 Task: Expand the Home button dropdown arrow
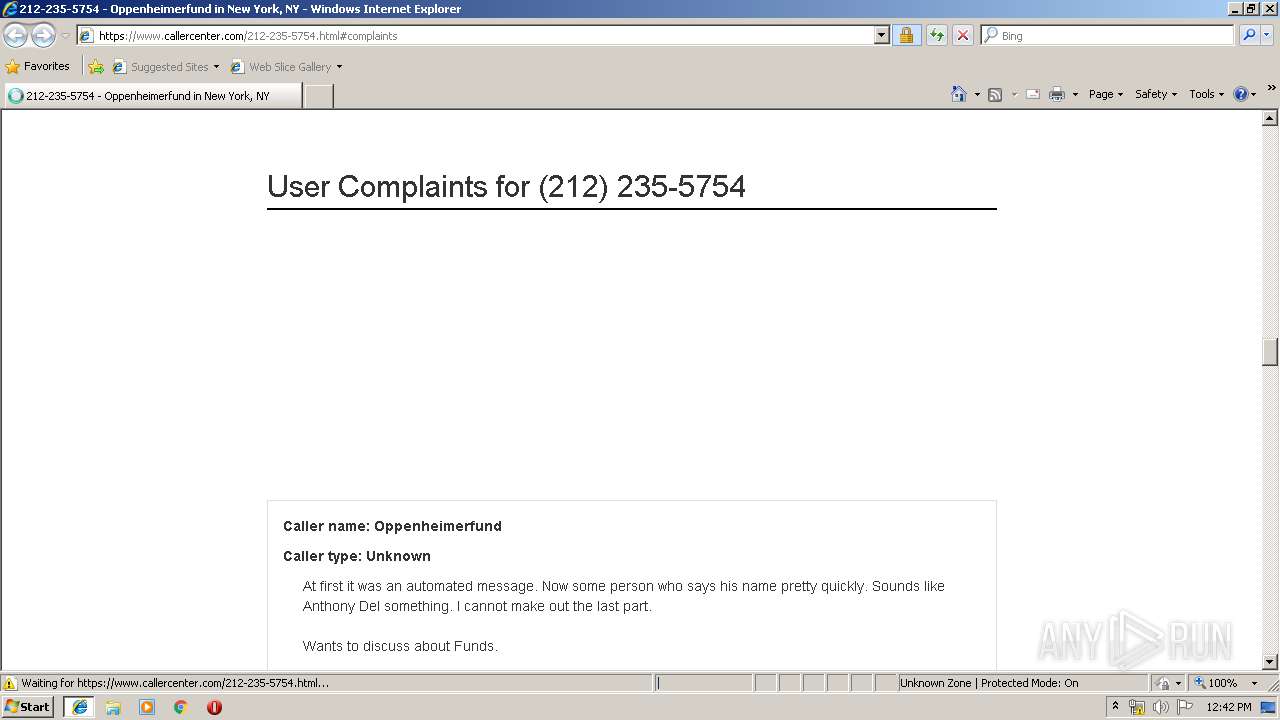coord(977,94)
